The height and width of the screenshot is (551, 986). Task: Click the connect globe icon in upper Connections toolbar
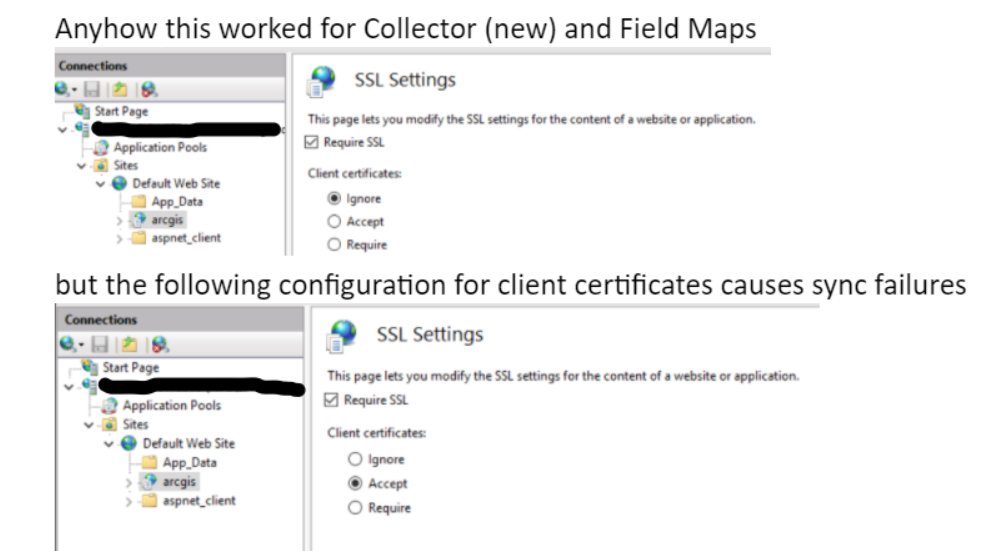coord(62,89)
